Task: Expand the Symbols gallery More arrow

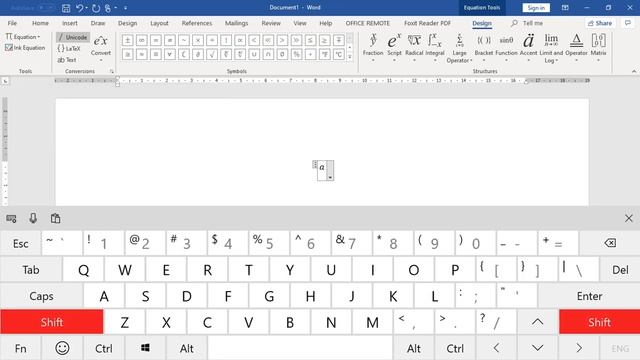Action: 350,57
